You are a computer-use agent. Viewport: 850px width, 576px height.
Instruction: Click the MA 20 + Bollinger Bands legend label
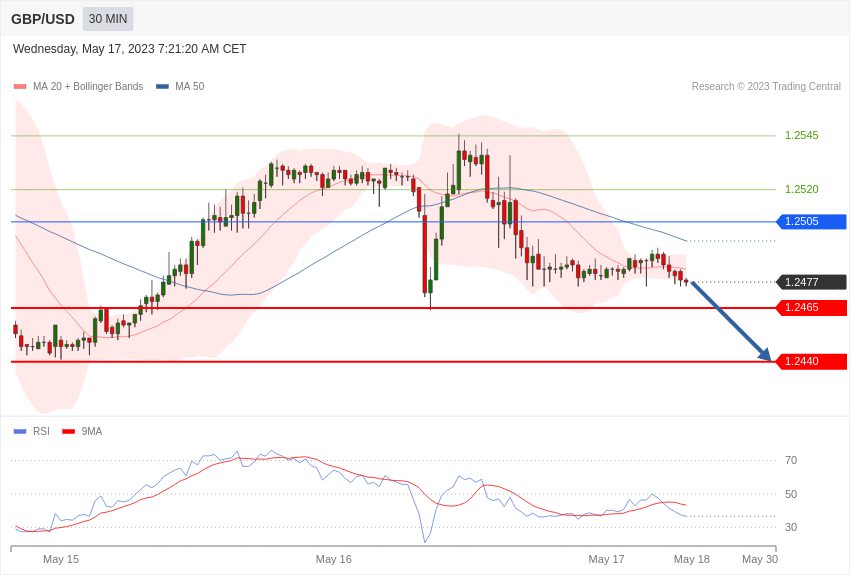point(88,86)
